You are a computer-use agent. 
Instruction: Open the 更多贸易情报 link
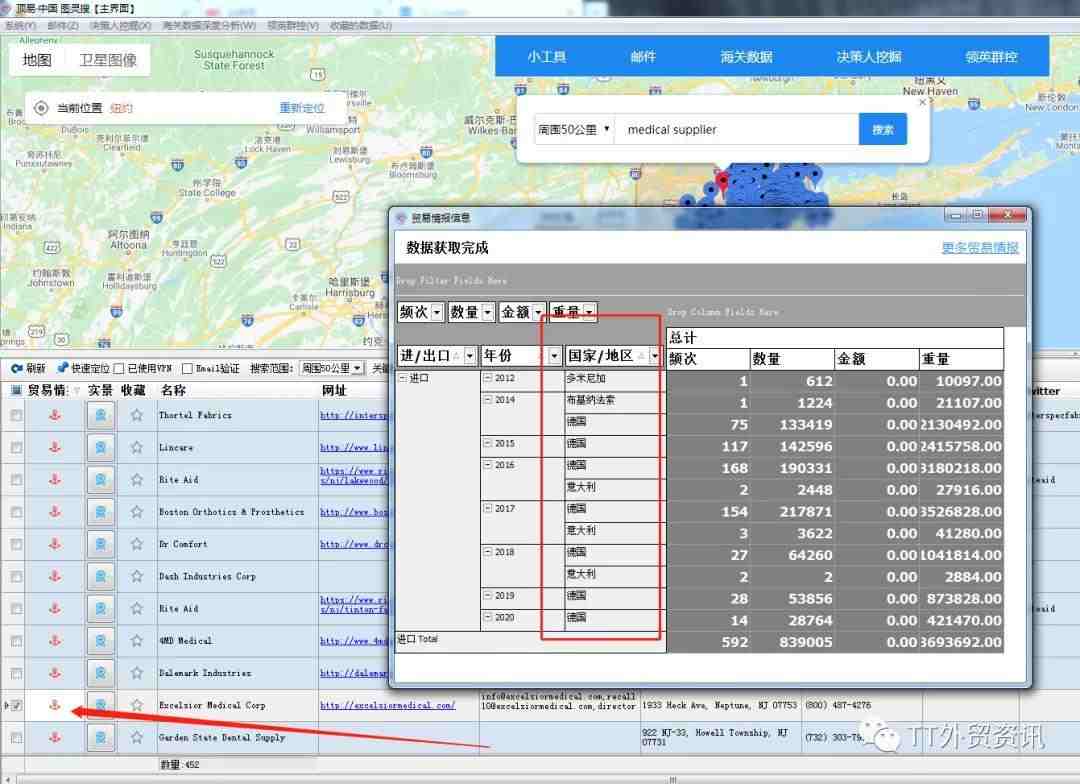pyautogui.click(x=980, y=248)
